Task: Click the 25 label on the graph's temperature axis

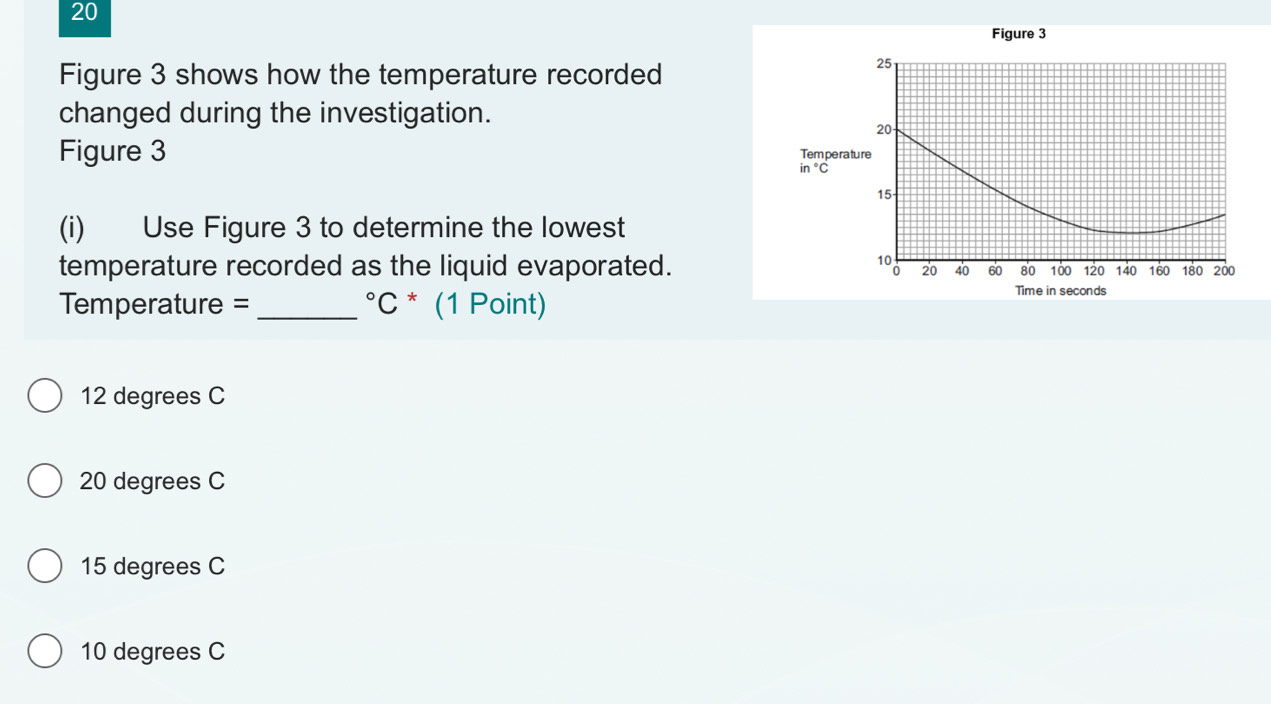Action: [882, 64]
